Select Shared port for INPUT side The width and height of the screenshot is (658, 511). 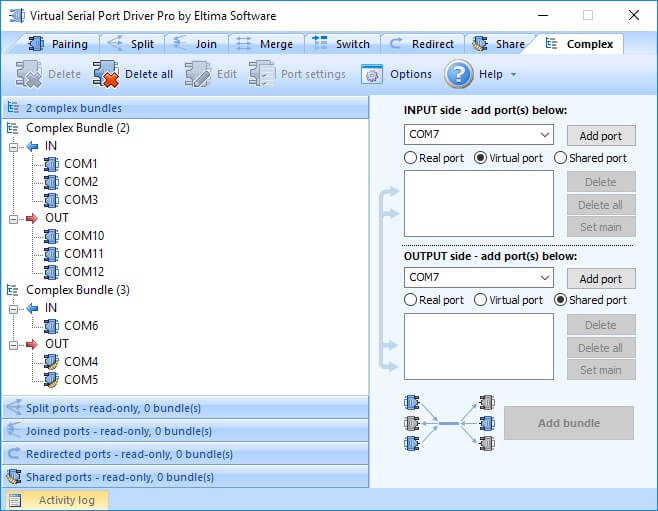pyautogui.click(x=561, y=158)
